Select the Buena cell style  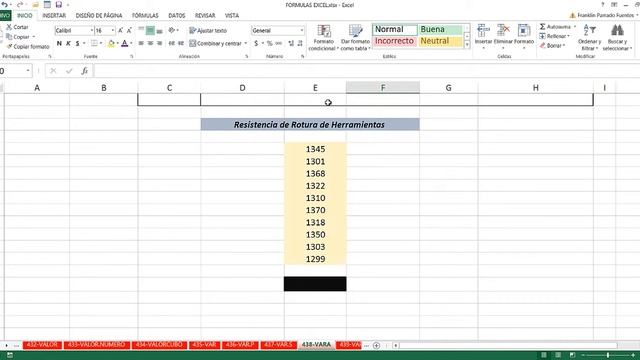[440, 29]
